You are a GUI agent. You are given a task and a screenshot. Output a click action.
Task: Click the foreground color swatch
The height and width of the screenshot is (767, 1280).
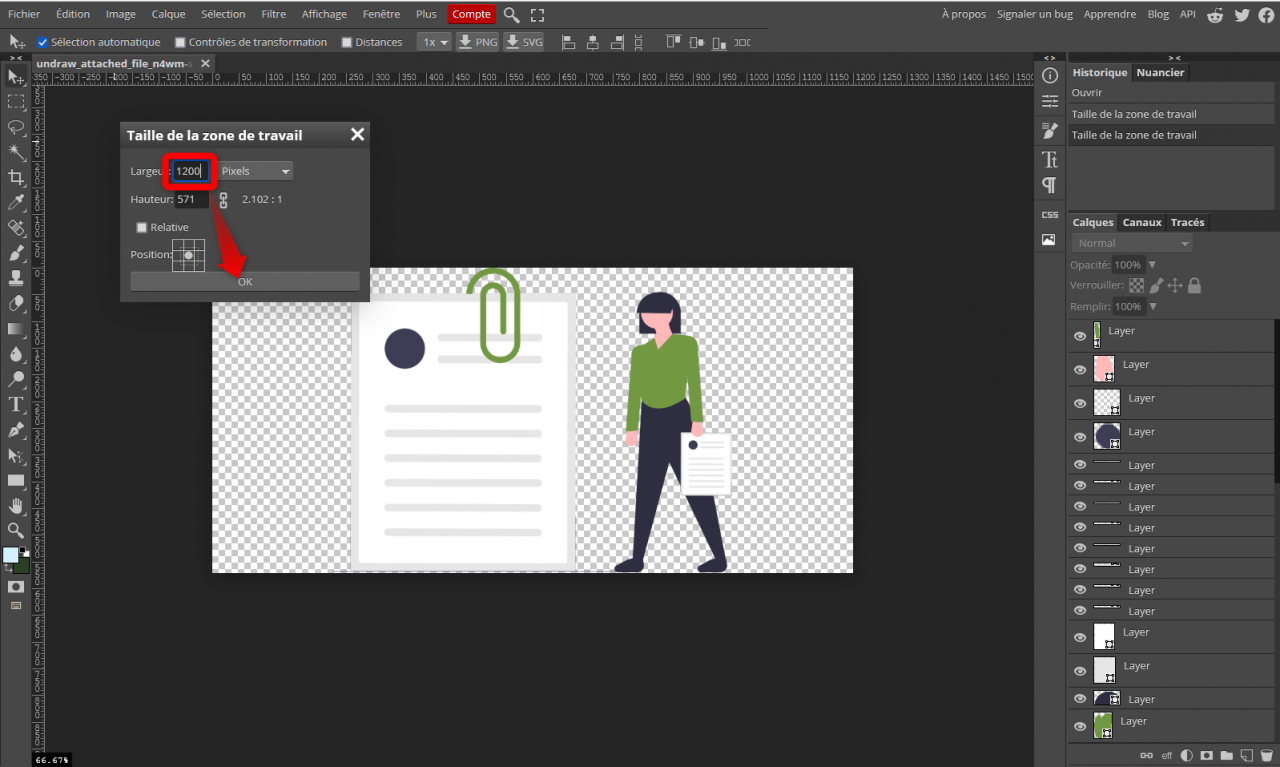[x=10, y=554]
